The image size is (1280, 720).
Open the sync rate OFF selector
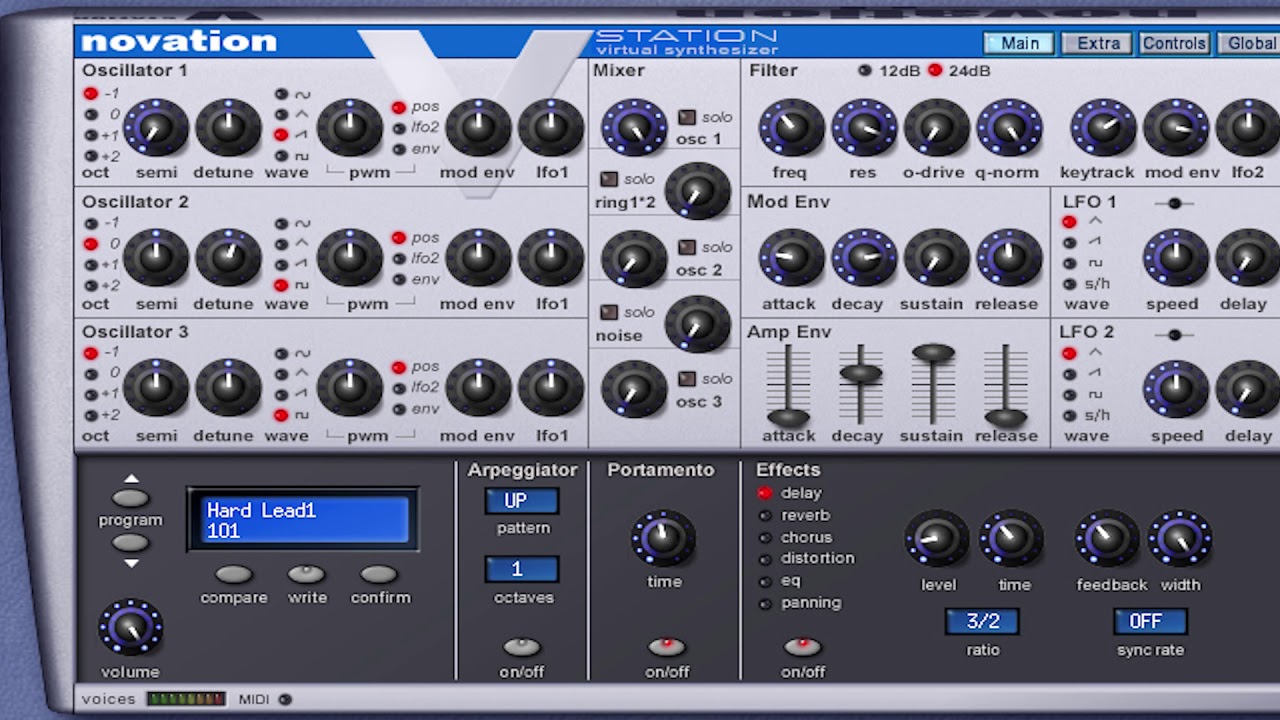(x=1150, y=622)
